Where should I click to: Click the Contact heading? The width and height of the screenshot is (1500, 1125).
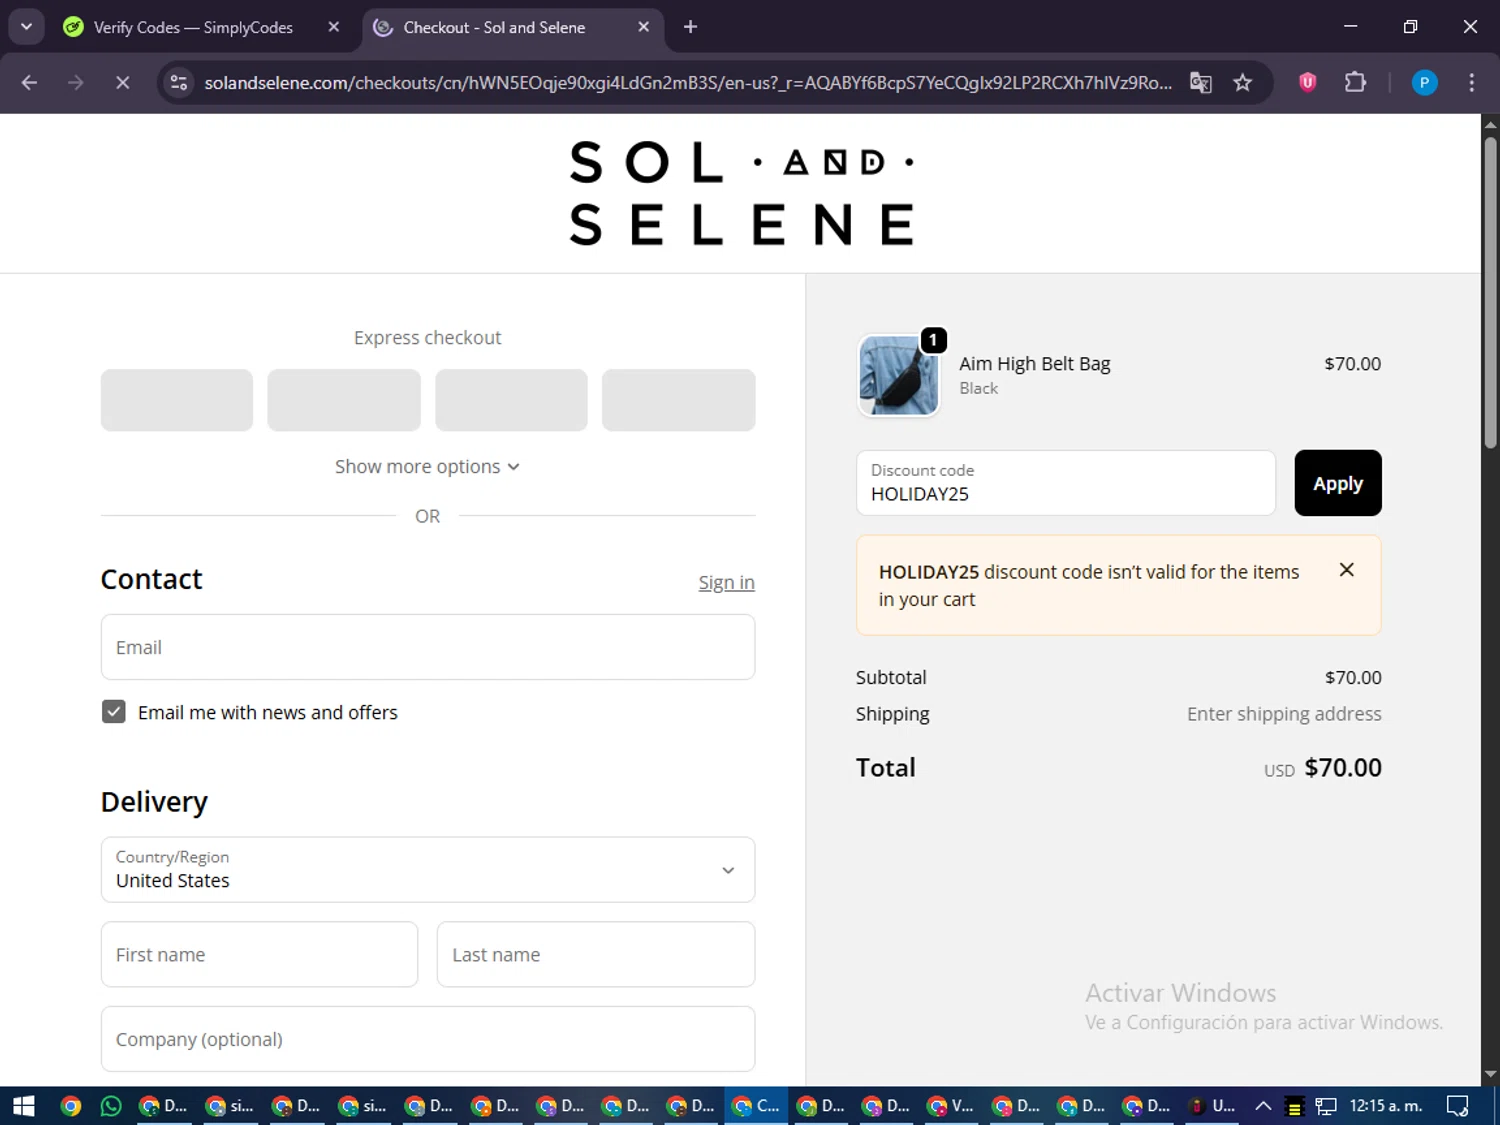coord(151,579)
